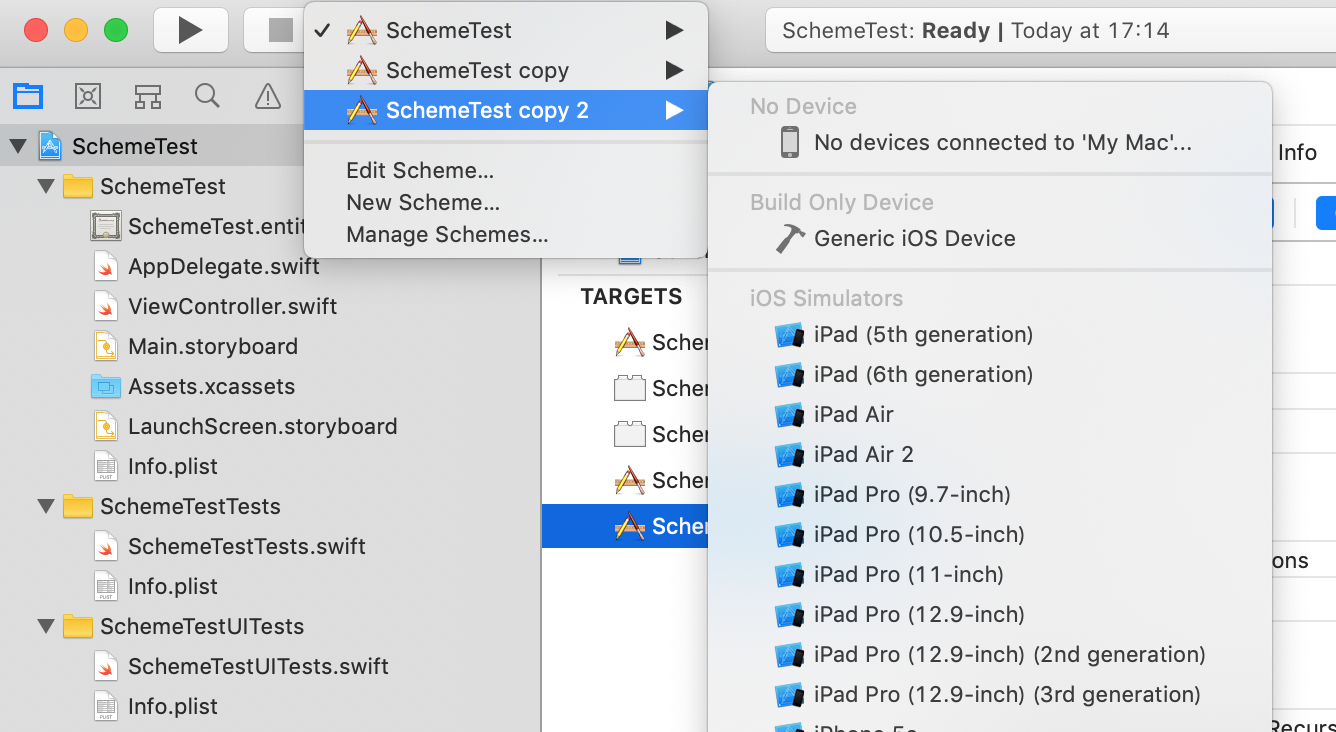
Task: Open the Project navigator folder icon
Action: (28, 96)
